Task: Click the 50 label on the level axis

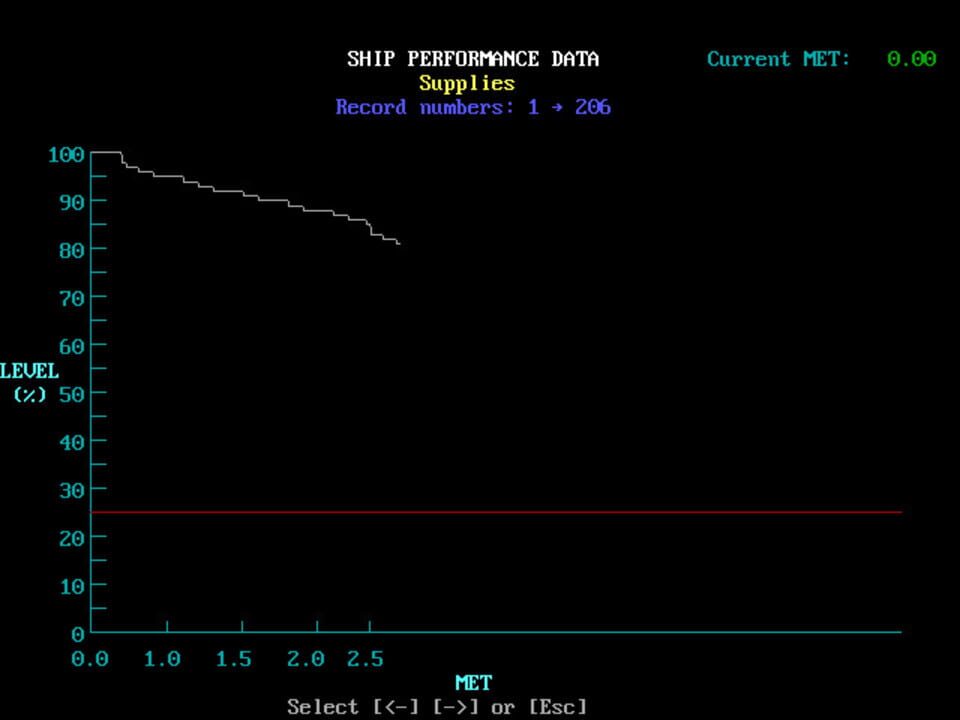Action: [x=69, y=393]
